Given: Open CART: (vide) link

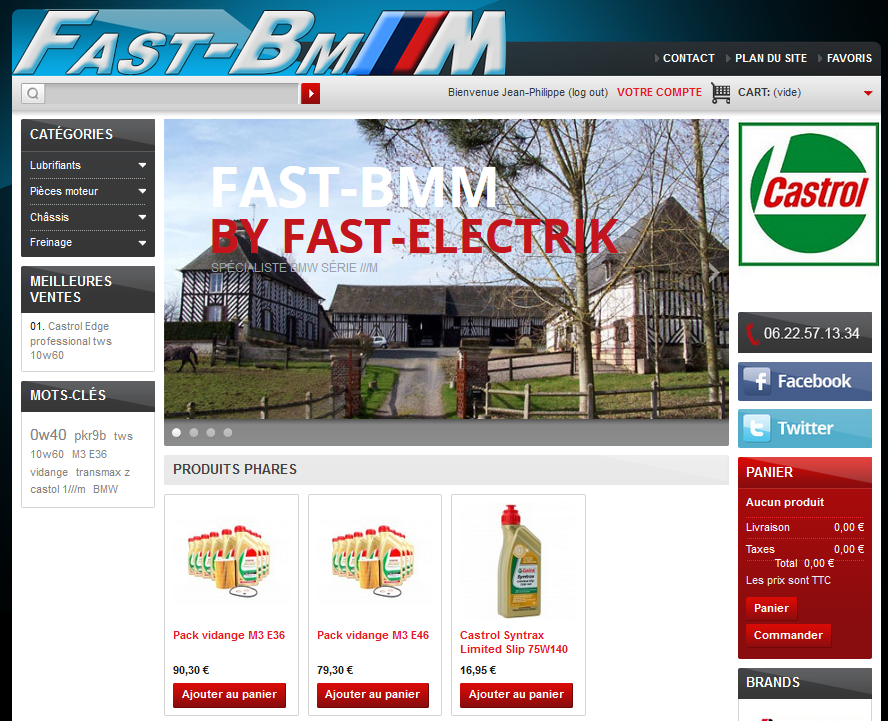Looking at the screenshot, I should pyautogui.click(x=769, y=92).
